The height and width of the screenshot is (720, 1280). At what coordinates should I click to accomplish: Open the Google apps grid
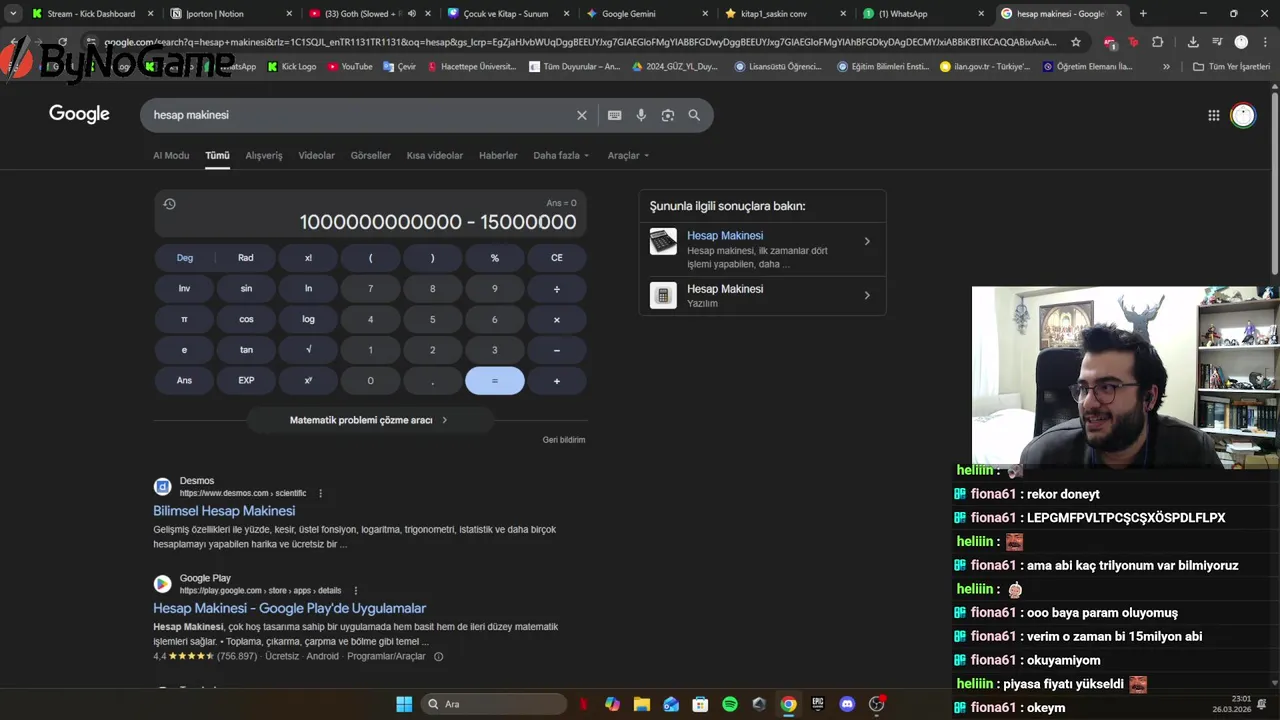point(1213,115)
